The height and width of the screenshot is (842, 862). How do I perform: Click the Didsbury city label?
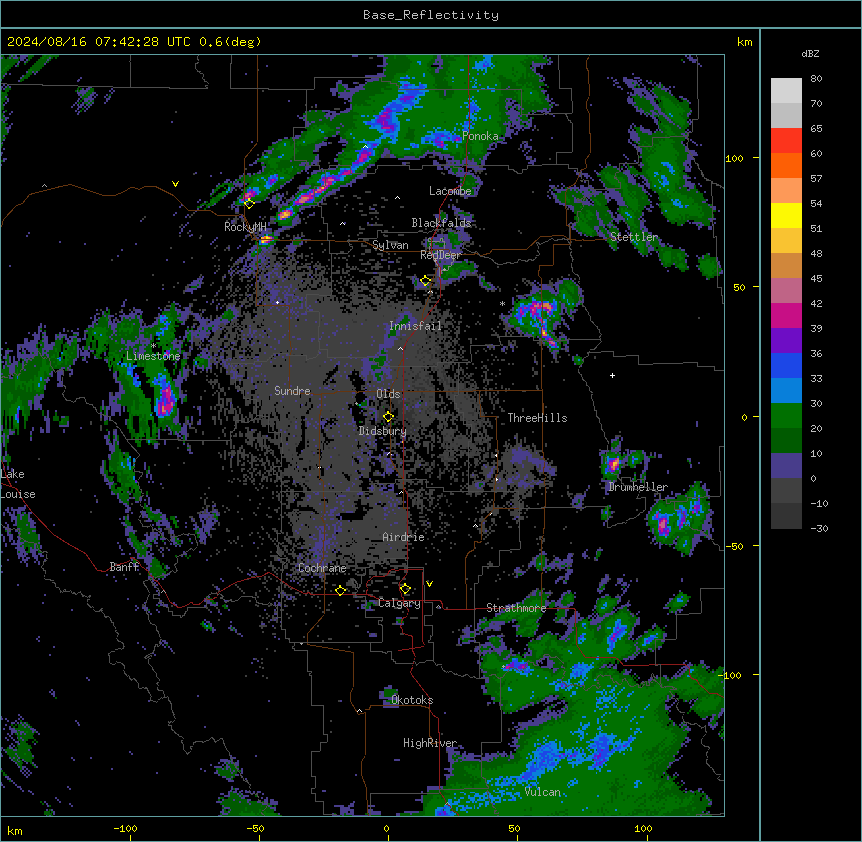coord(382,431)
